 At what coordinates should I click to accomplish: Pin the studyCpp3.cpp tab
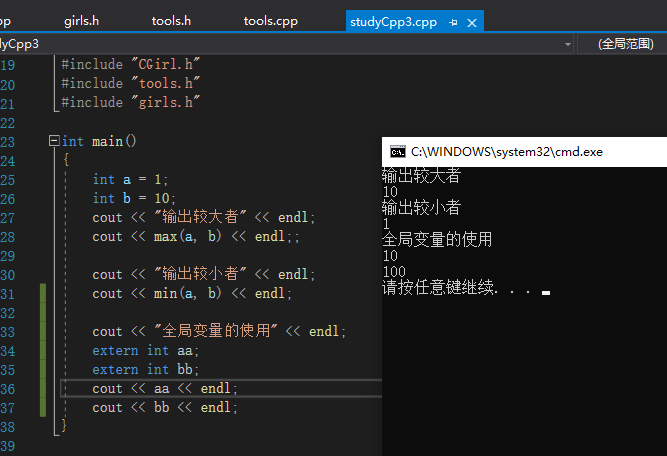pos(453,22)
